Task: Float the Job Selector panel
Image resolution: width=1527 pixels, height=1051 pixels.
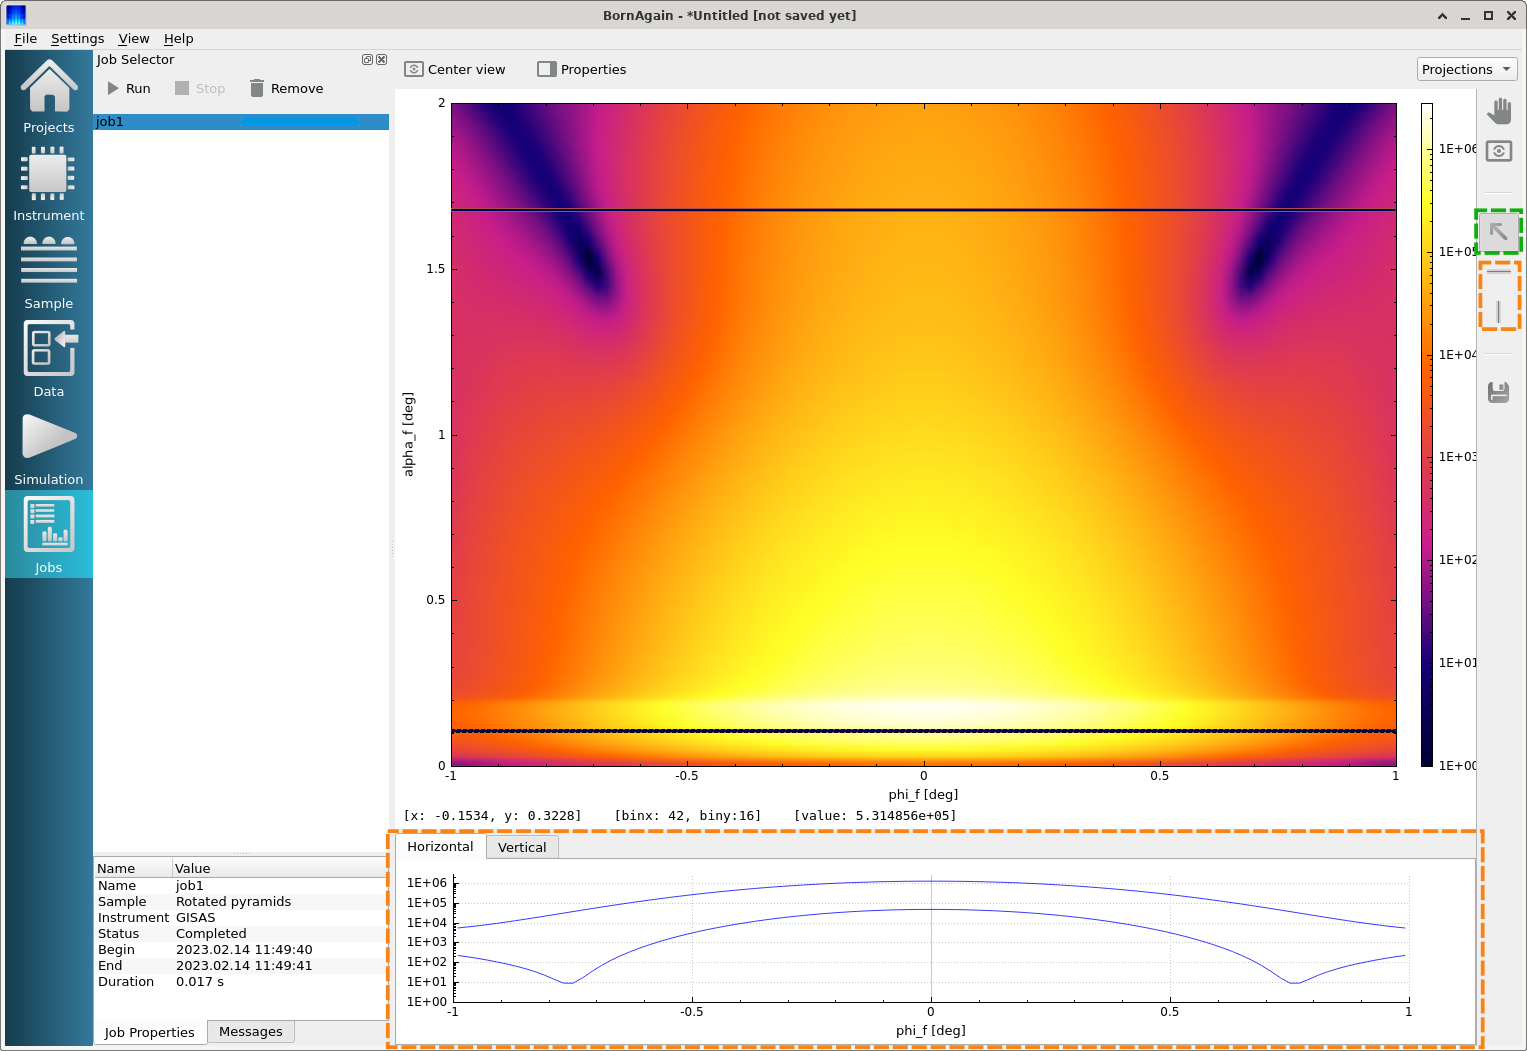Action: tap(367, 60)
